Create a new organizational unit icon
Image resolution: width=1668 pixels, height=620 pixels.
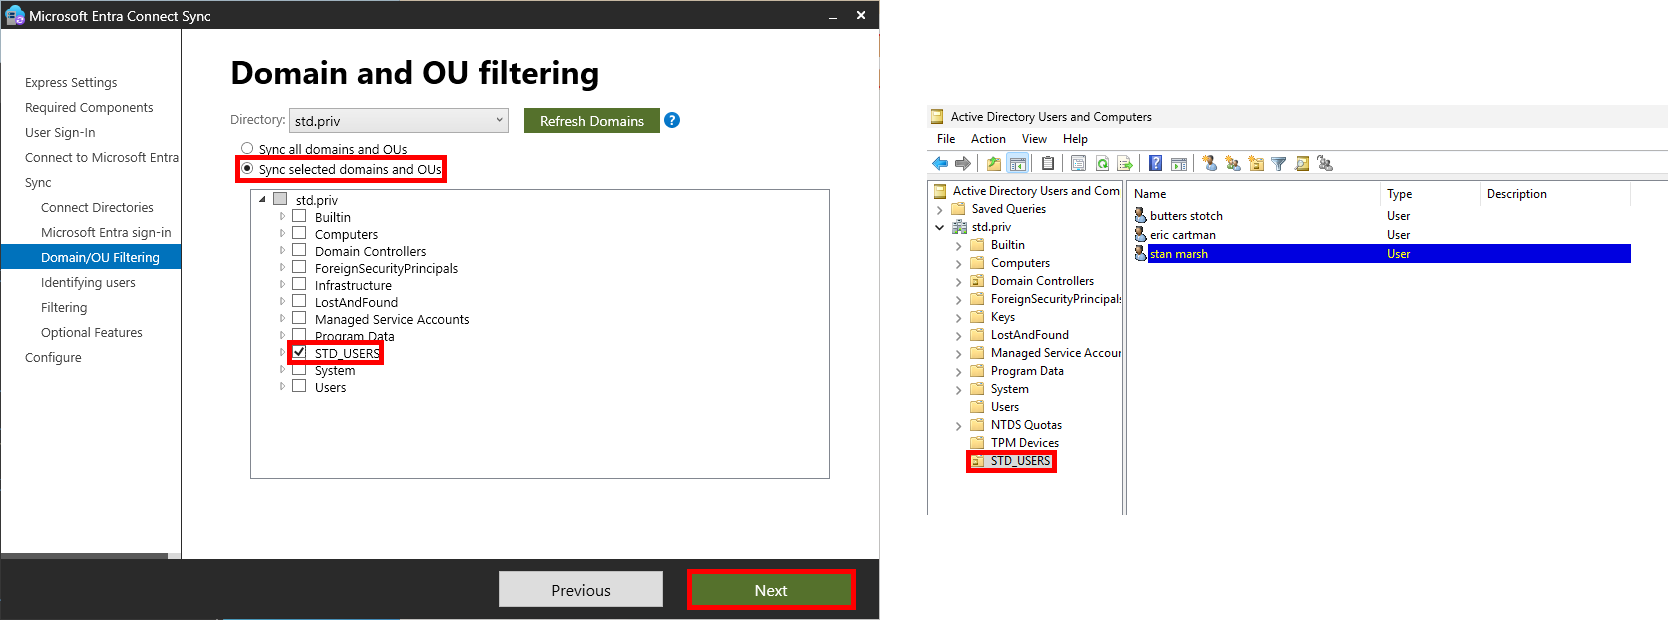1256,163
